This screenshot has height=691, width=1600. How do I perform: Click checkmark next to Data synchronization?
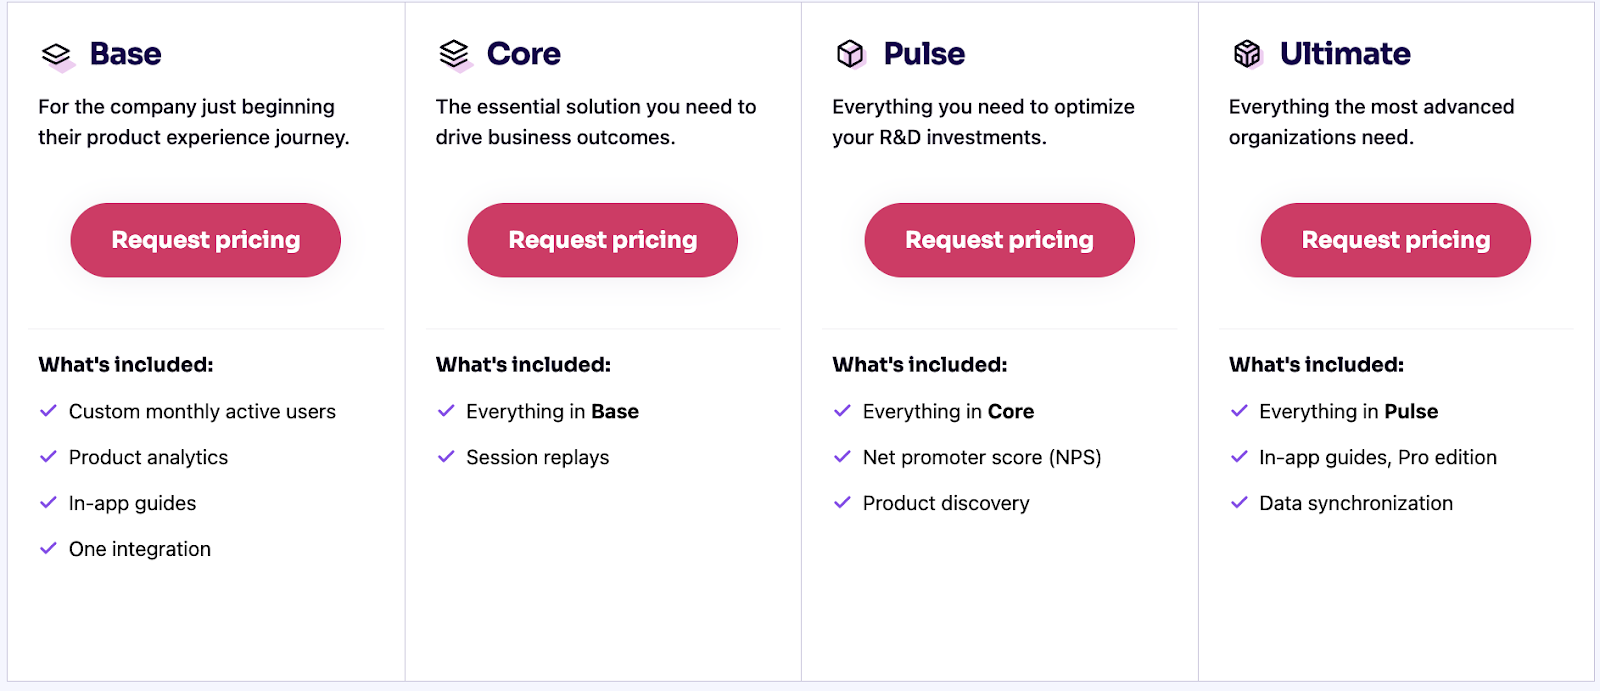1239,503
